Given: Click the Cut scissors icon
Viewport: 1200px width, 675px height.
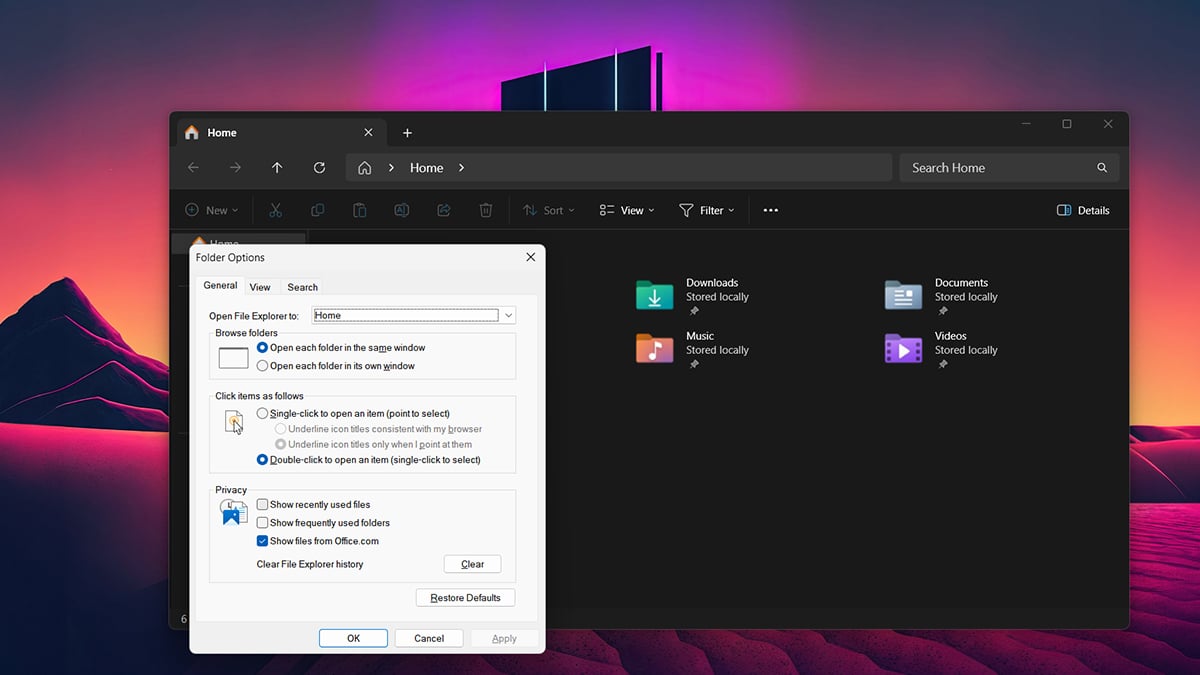Looking at the screenshot, I should 276,210.
